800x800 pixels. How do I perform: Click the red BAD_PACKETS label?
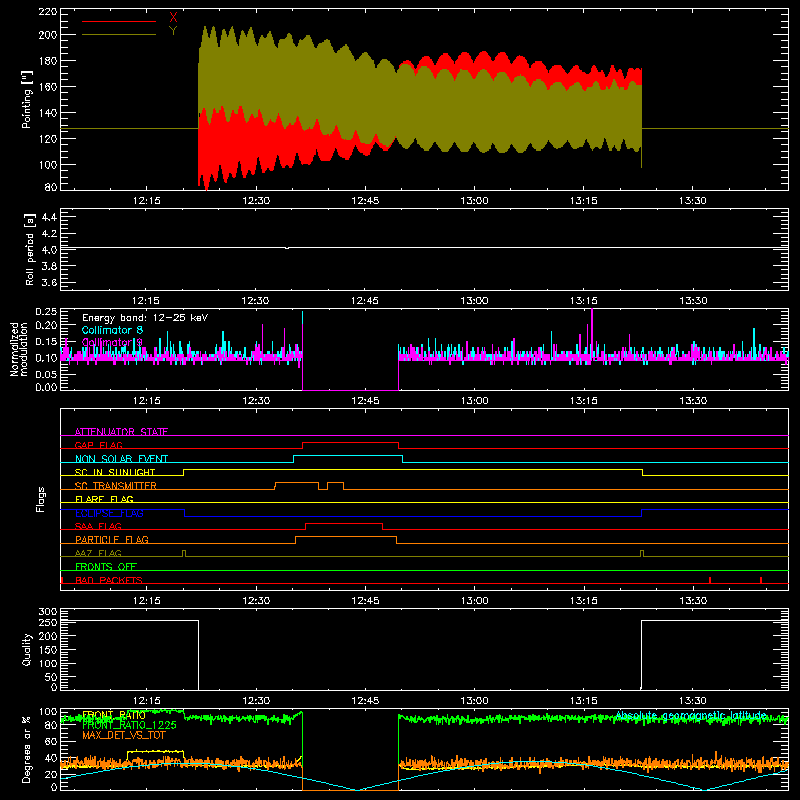coord(109,580)
